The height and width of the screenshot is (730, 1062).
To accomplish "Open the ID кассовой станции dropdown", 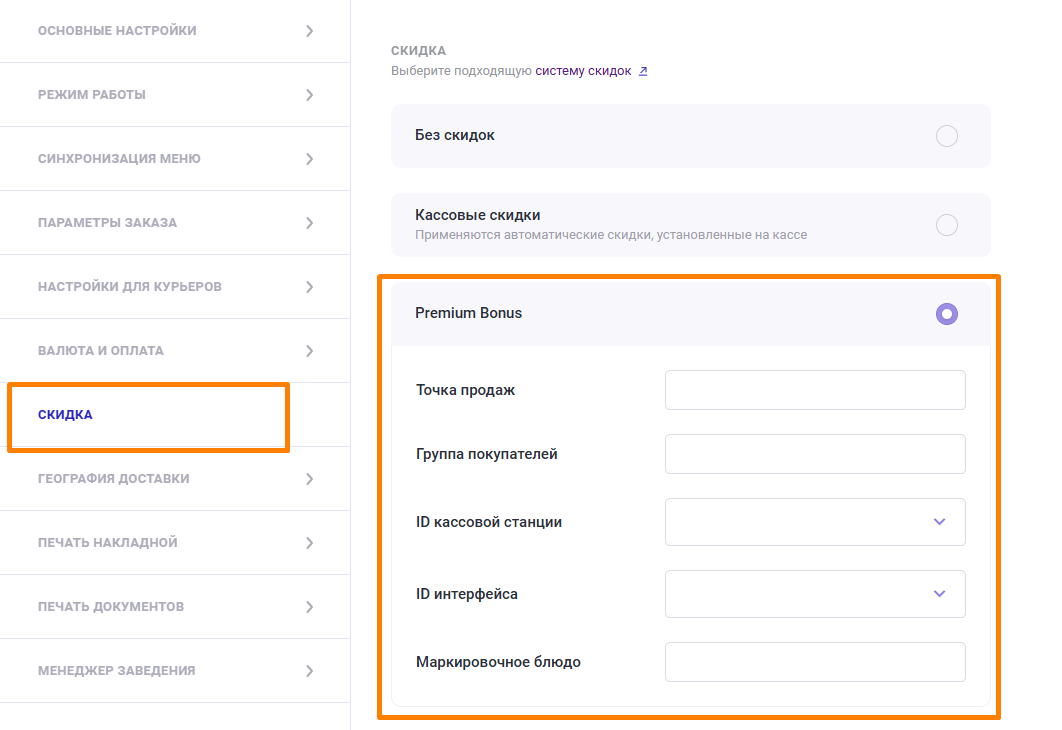I will [815, 522].
